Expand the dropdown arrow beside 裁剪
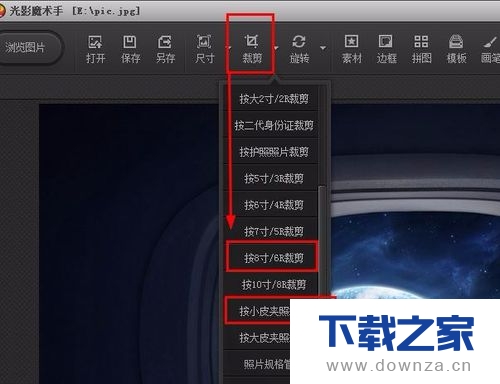Image resolution: width=500 pixels, height=384 pixels. point(276,48)
